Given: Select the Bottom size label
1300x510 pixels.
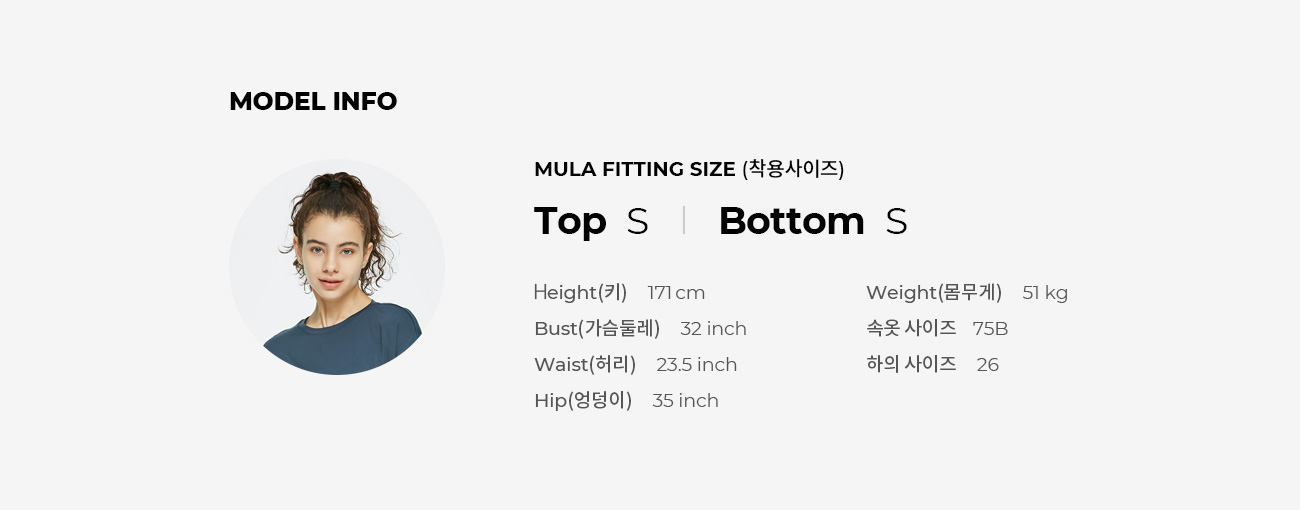Looking at the screenshot, I should coord(791,221).
